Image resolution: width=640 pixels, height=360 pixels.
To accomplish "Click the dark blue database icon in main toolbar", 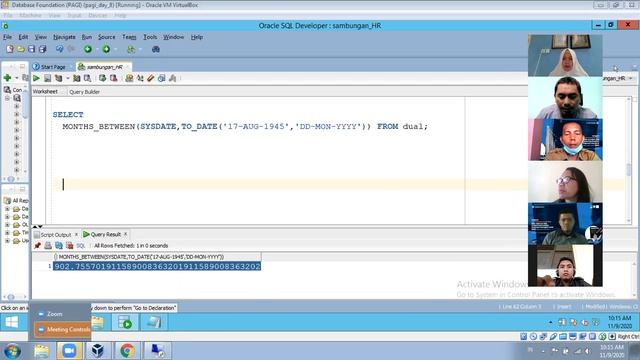I will tap(156, 49).
